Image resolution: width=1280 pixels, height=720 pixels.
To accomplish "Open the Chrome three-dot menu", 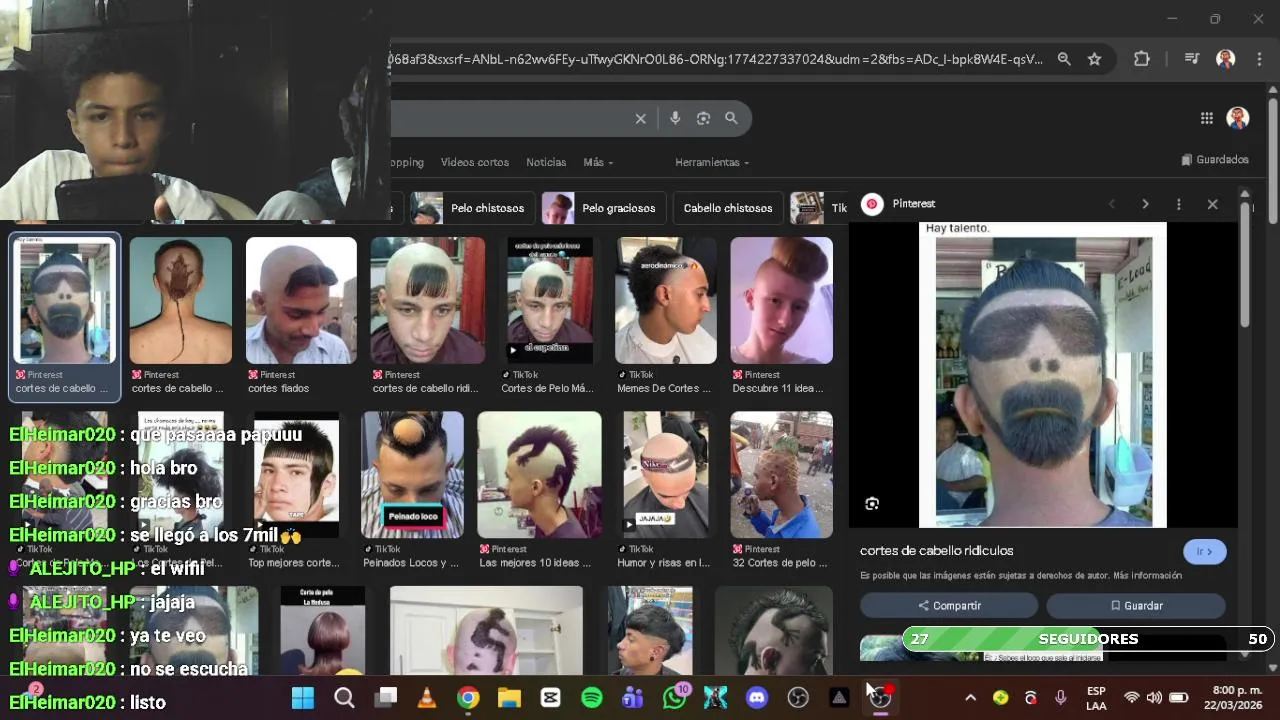I will click(x=1257, y=59).
